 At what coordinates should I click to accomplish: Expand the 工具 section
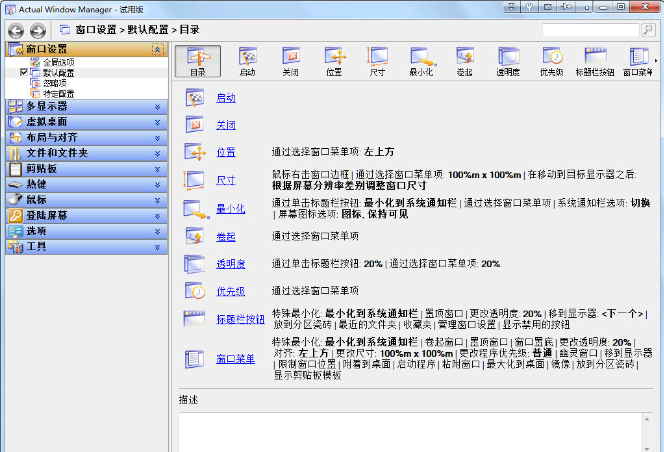pyautogui.click(x=87, y=247)
